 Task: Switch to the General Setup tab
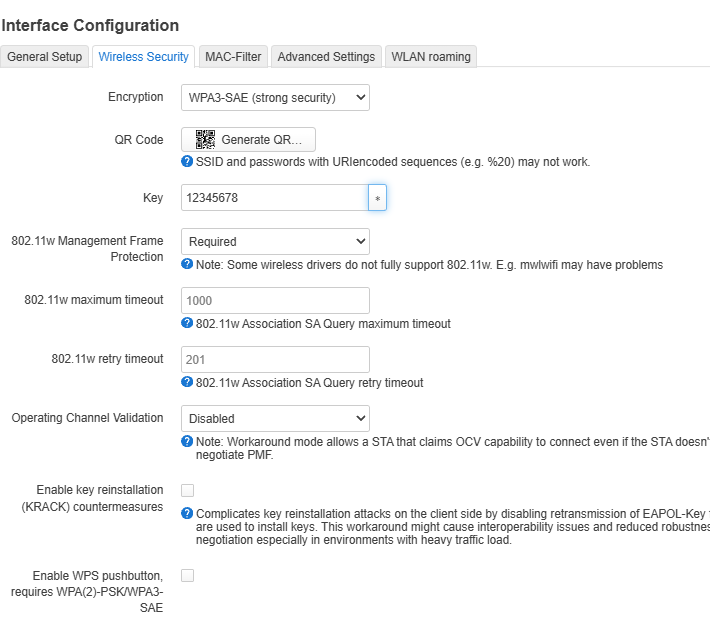(45, 57)
